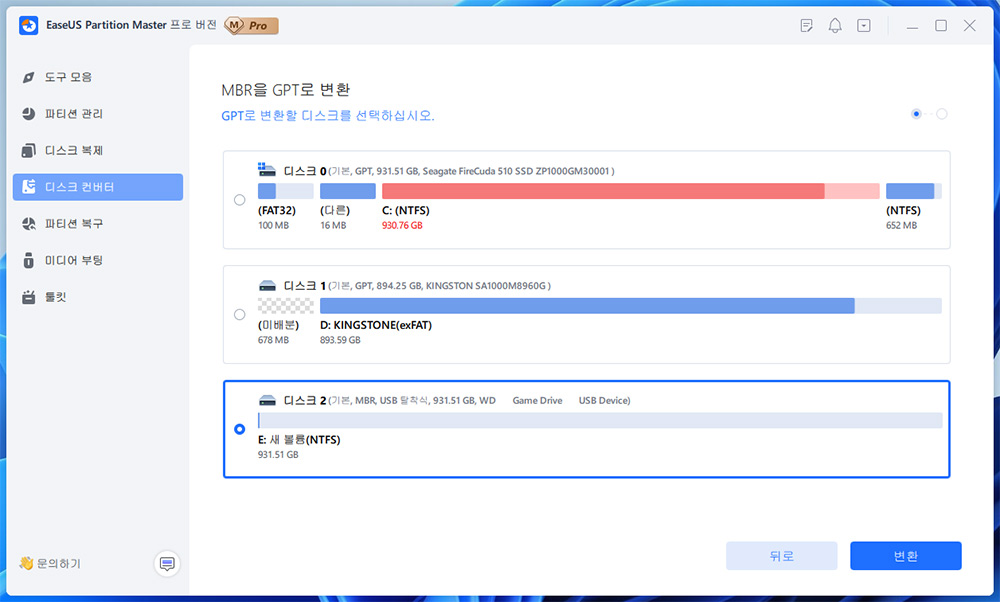Click the 'E: 새 볼륨(NTFS)' label

click(299, 440)
